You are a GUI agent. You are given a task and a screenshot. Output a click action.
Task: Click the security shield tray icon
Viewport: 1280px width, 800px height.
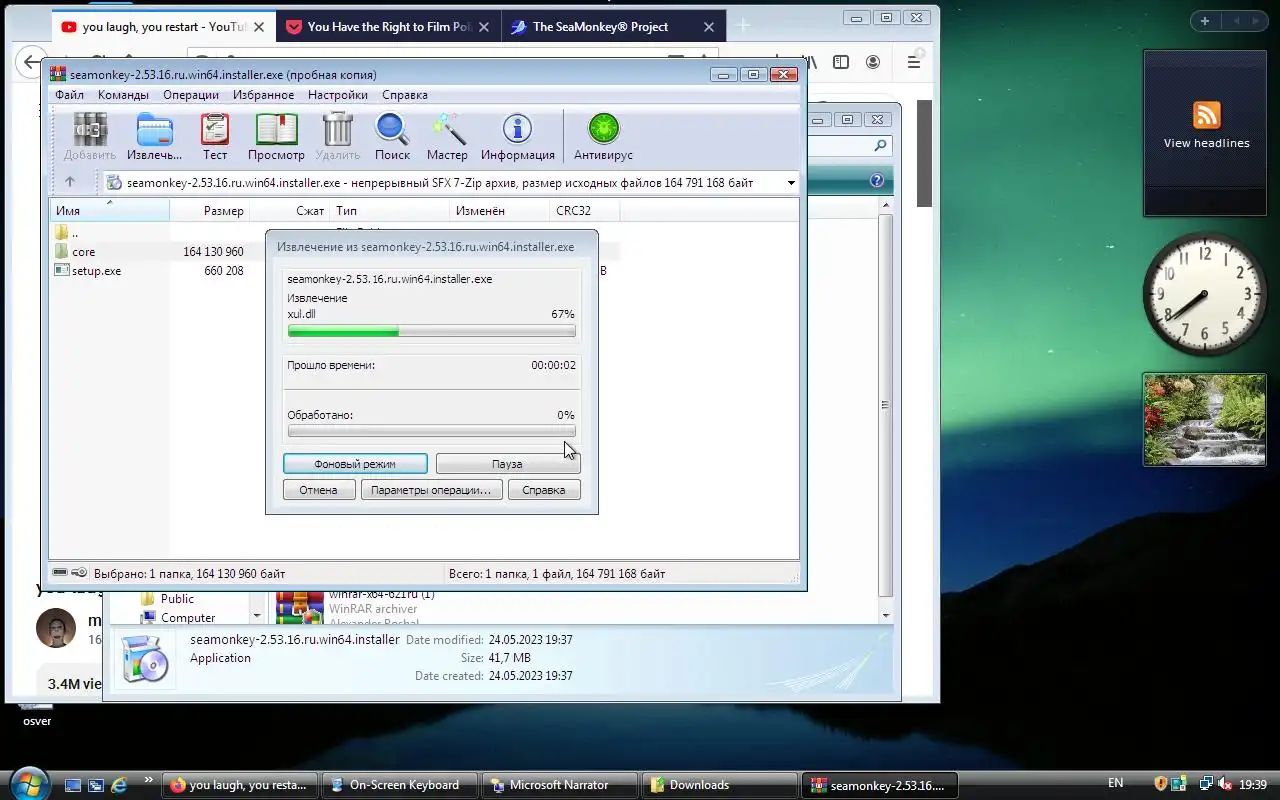coord(1161,784)
